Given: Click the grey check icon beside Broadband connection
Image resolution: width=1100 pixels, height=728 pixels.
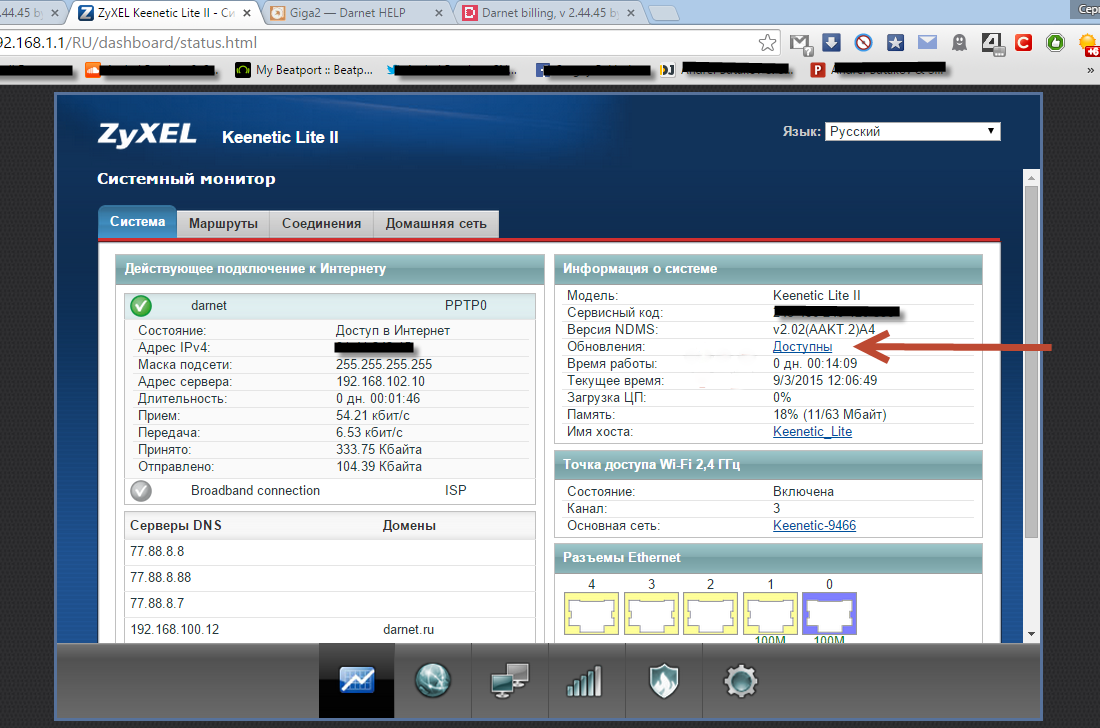Looking at the screenshot, I should [x=141, y=491].
